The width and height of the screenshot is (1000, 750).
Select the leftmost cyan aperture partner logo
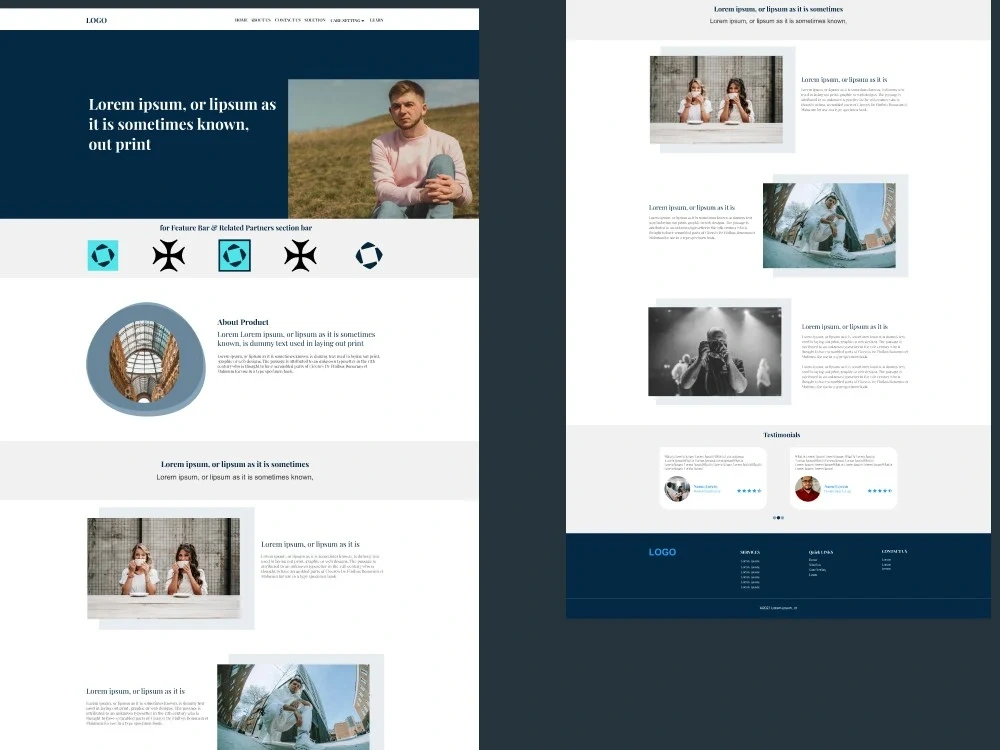tap(103, 256)
